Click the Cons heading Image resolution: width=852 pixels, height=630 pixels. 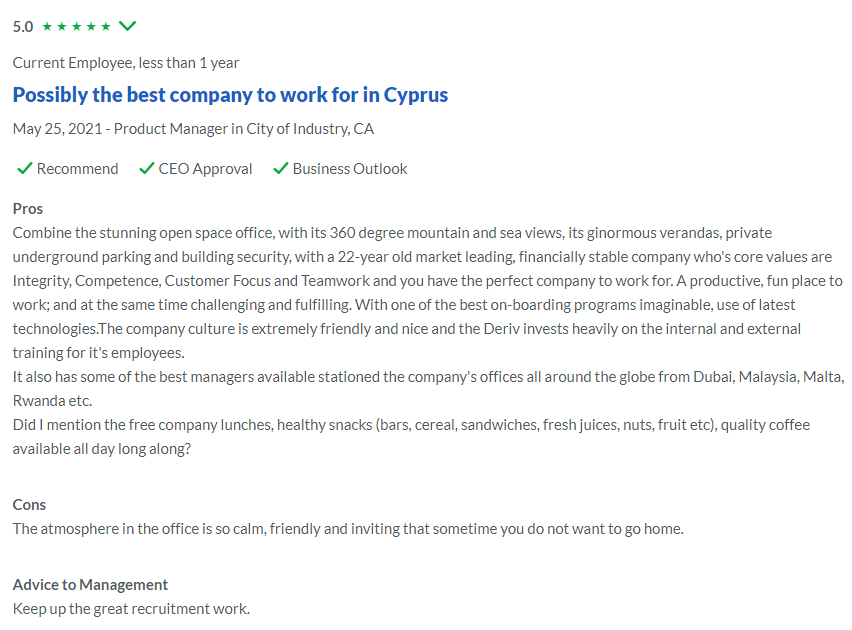pos(29,505)
